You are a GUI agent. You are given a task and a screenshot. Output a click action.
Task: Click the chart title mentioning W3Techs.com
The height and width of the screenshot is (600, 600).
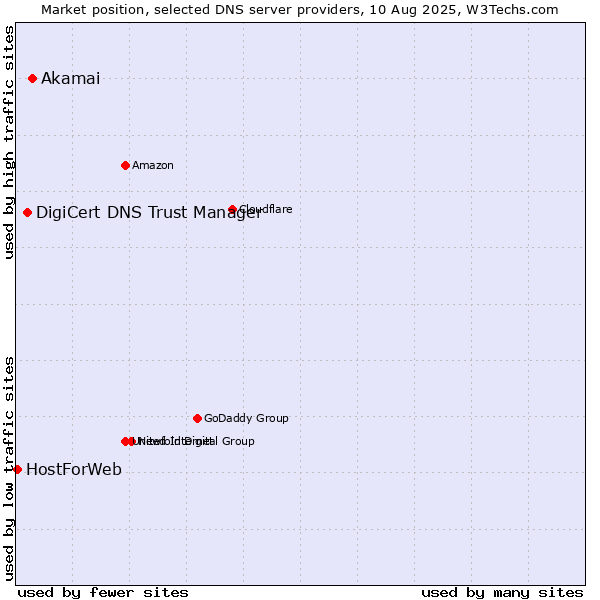pyautogui.click(x=300, y=10)
